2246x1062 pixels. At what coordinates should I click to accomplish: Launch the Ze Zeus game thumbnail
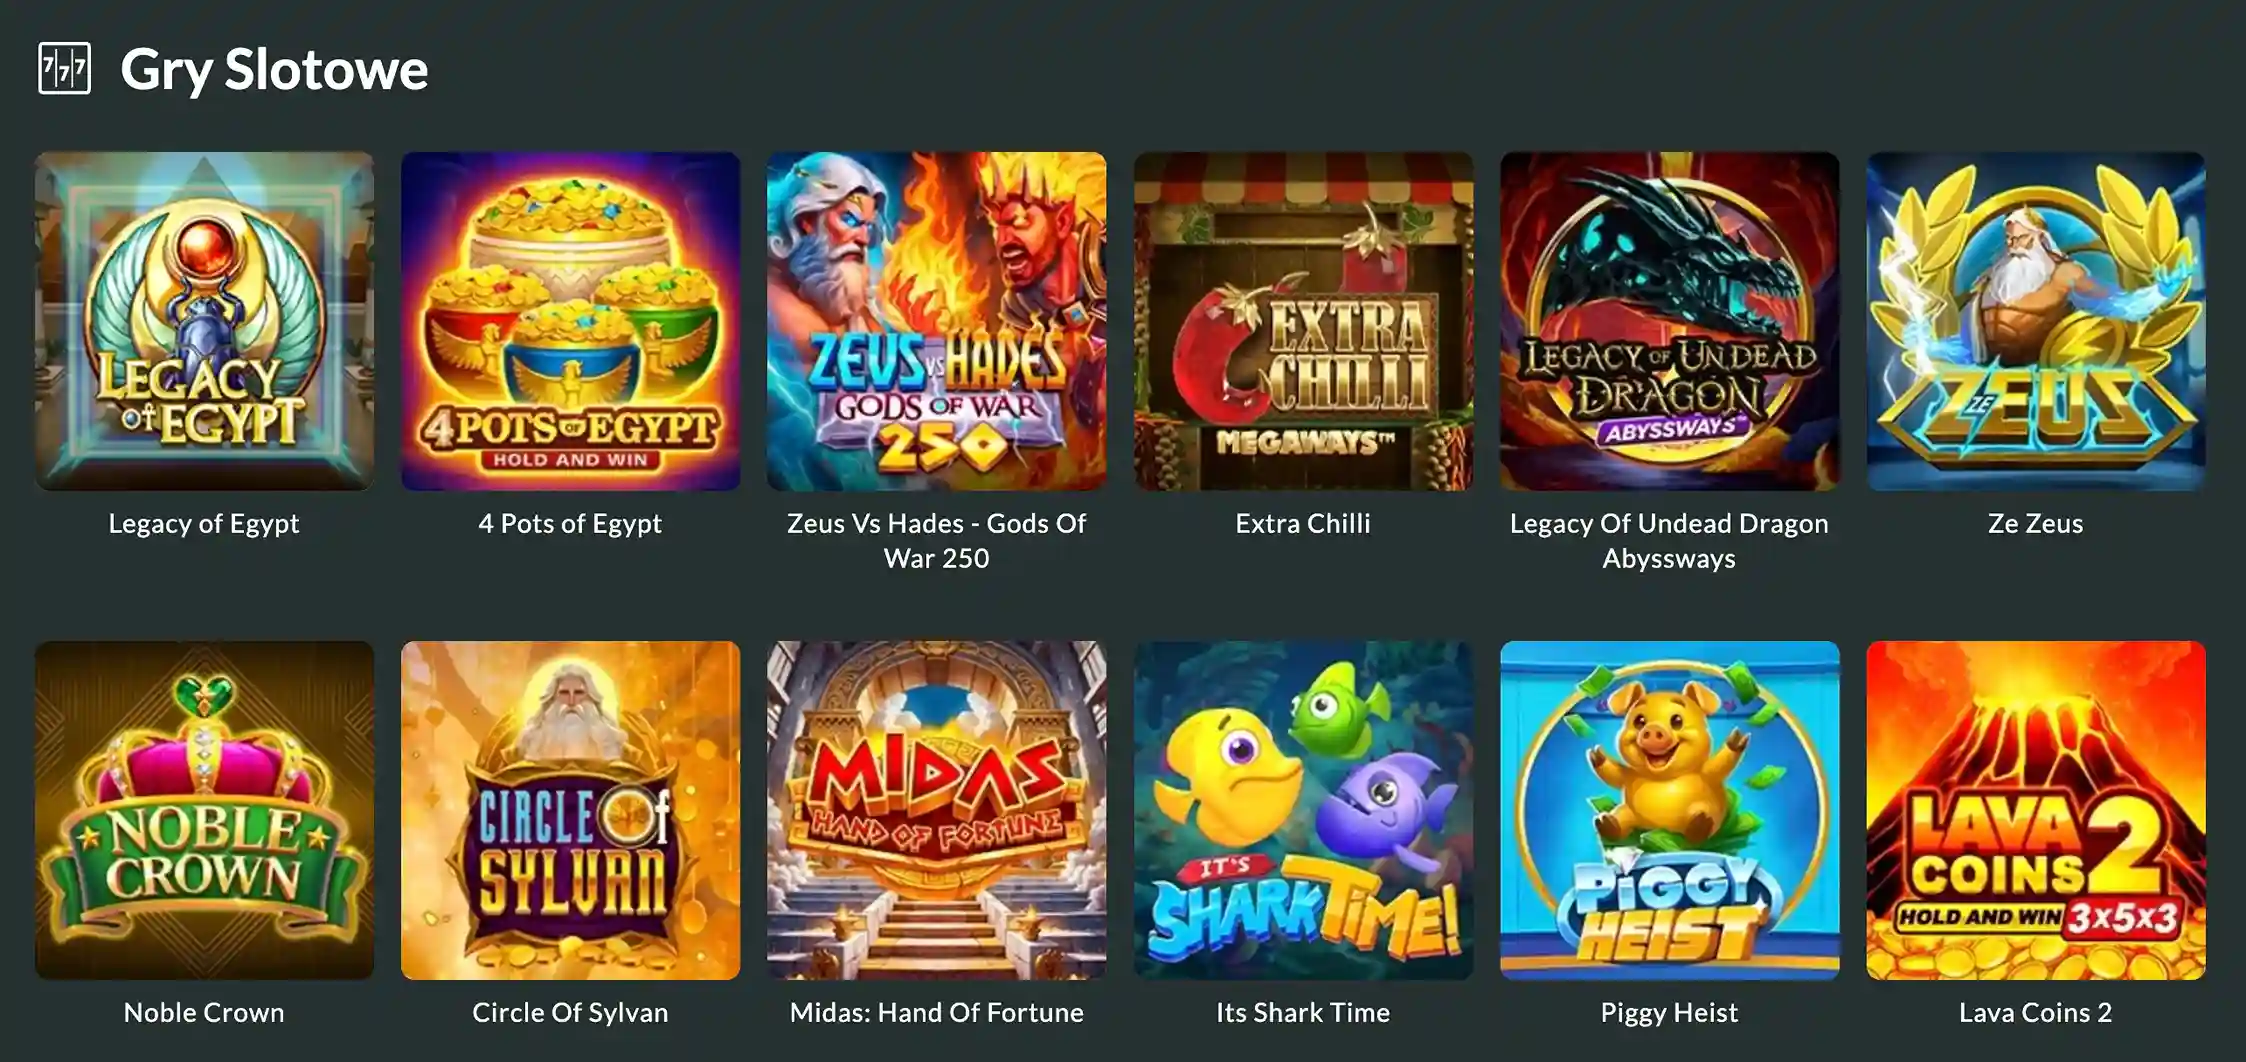click(x=2035, y=321)
